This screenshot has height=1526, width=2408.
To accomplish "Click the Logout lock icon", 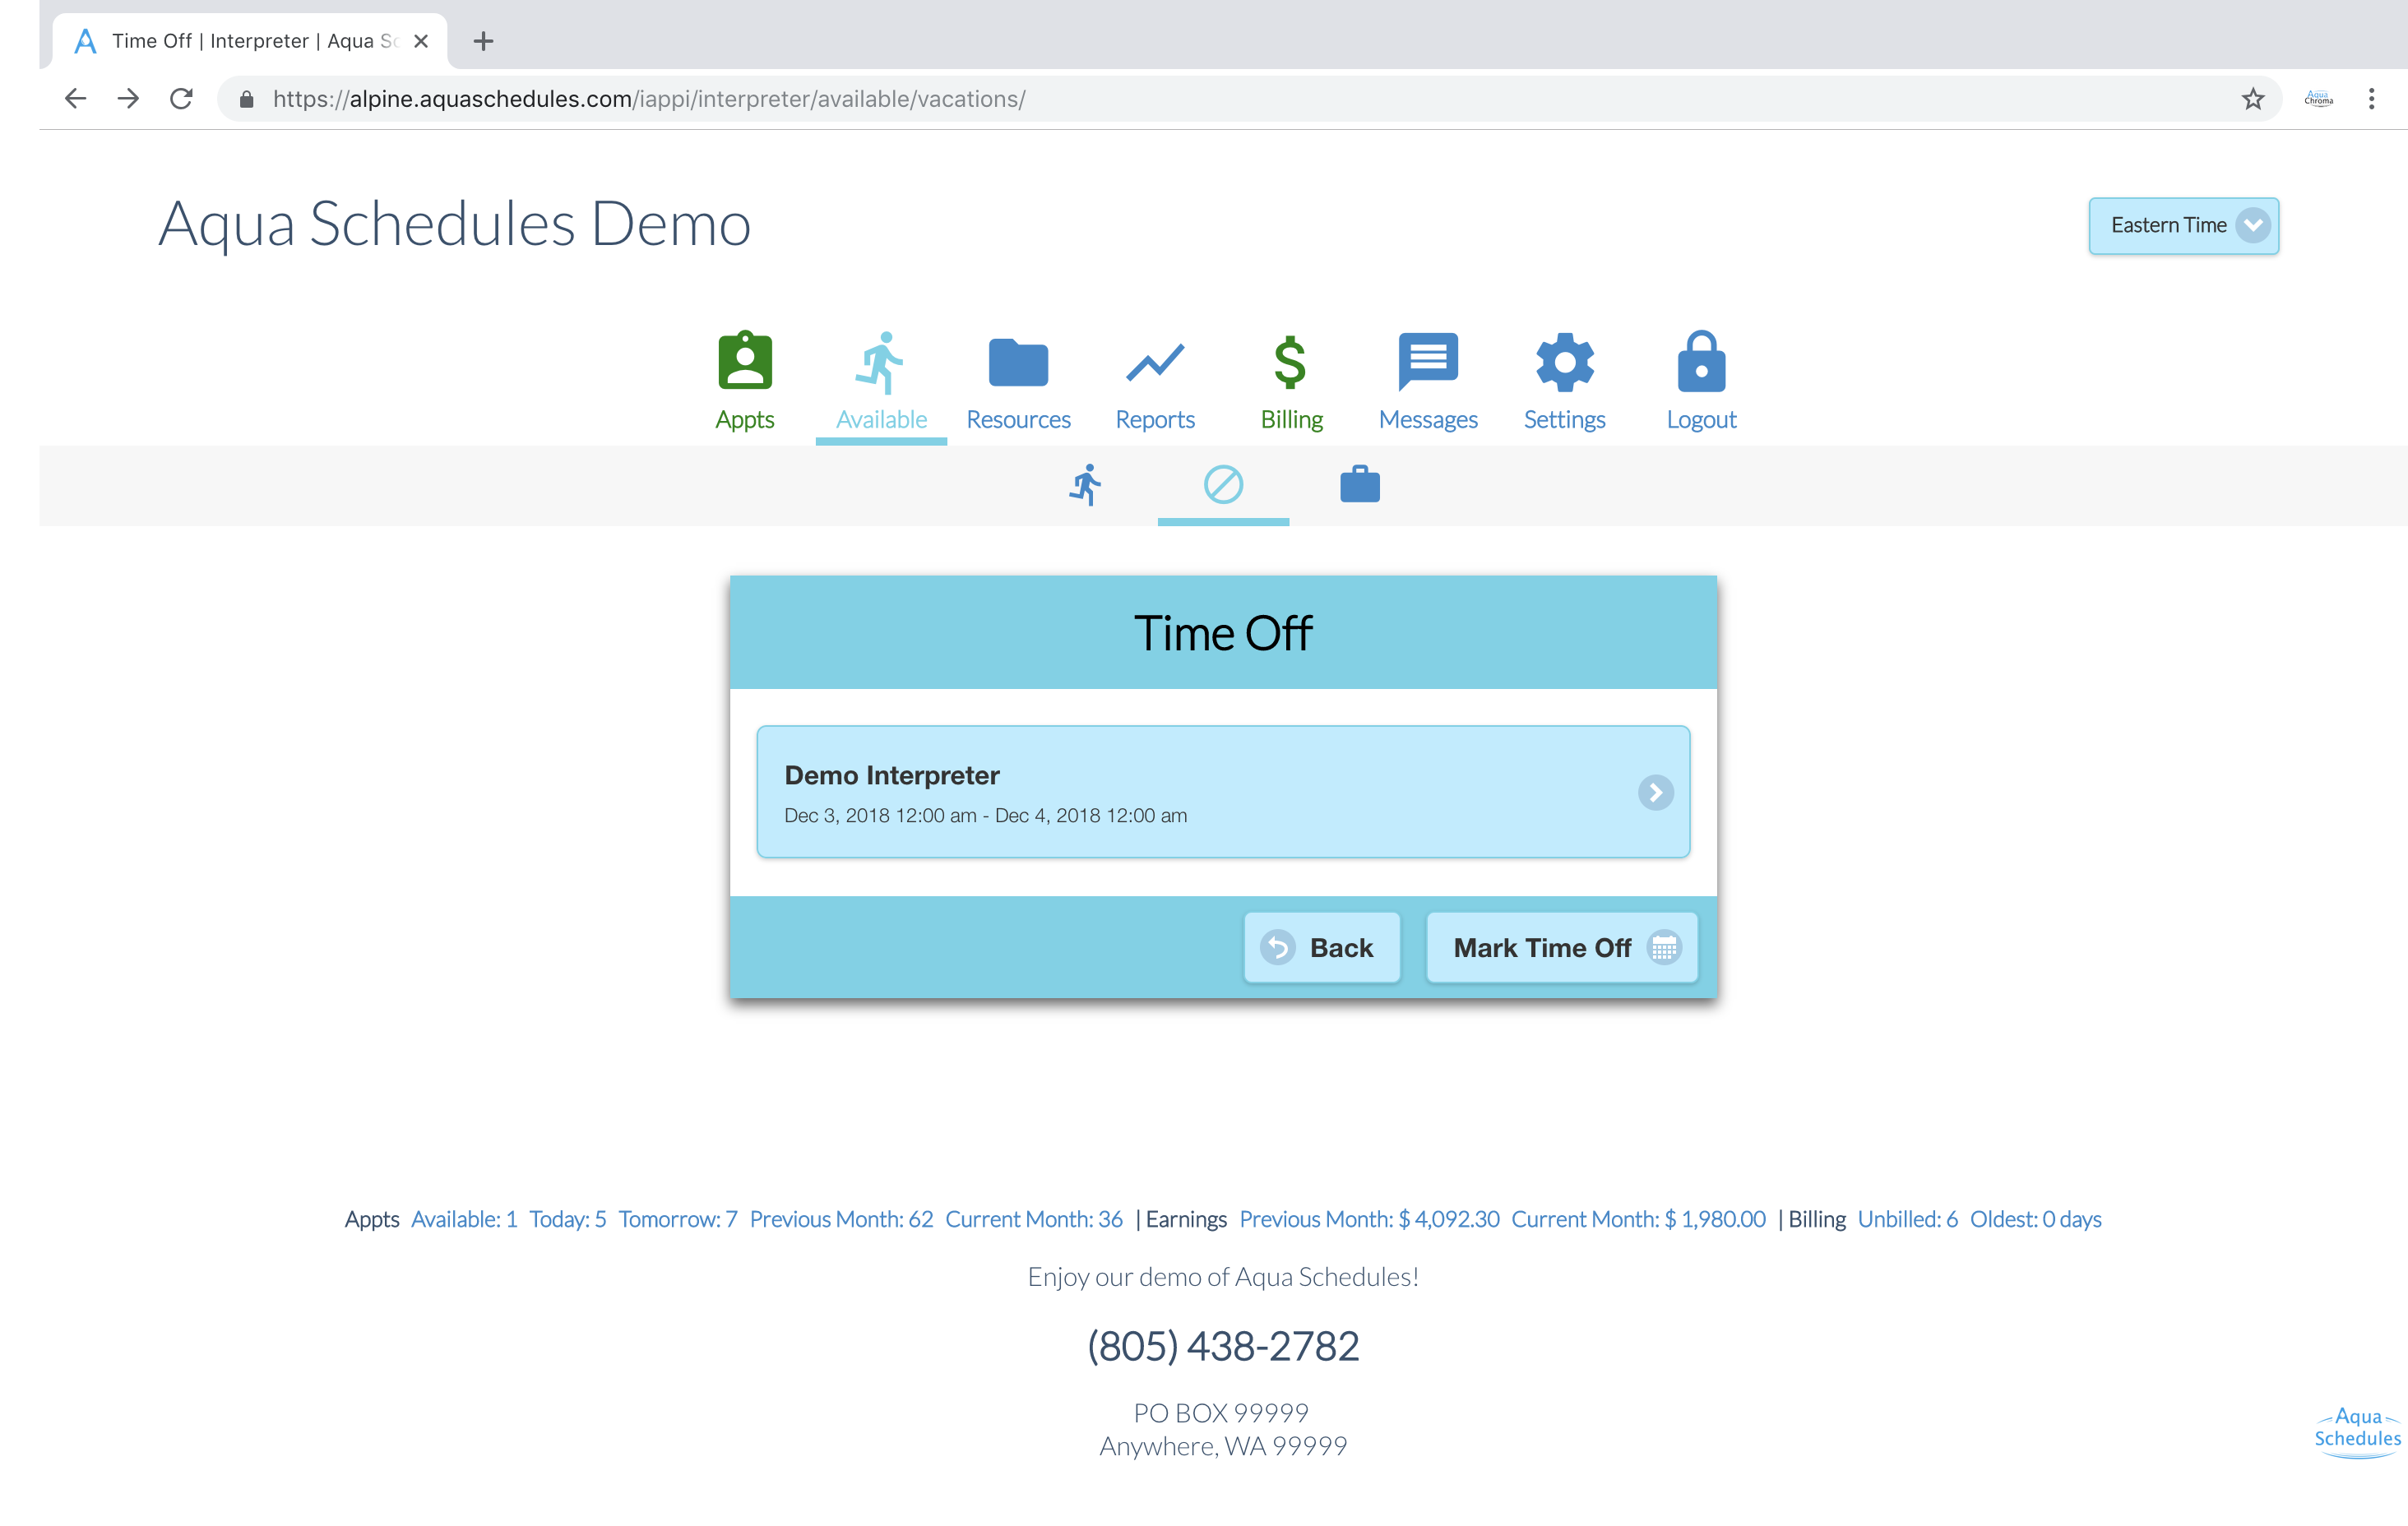I will [1701, 362].
